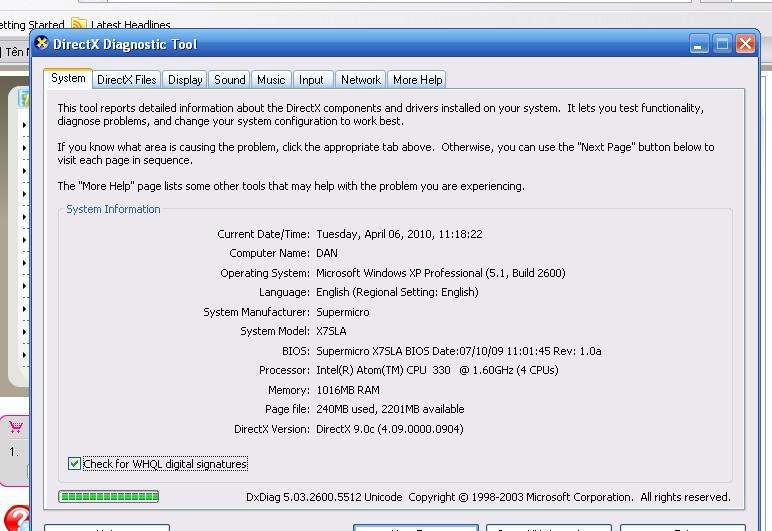The height and width of the screenshot is (531, 772).
Task: Click the shopping cart icon in the browser page
Action: click(x=16, y=426)
